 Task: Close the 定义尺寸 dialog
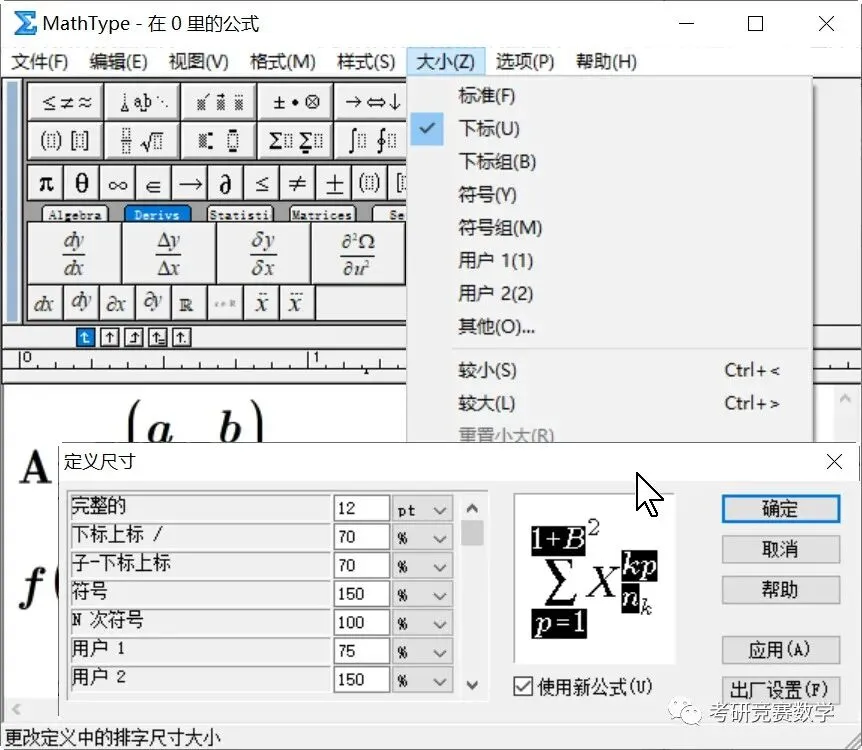click(835, 462)
